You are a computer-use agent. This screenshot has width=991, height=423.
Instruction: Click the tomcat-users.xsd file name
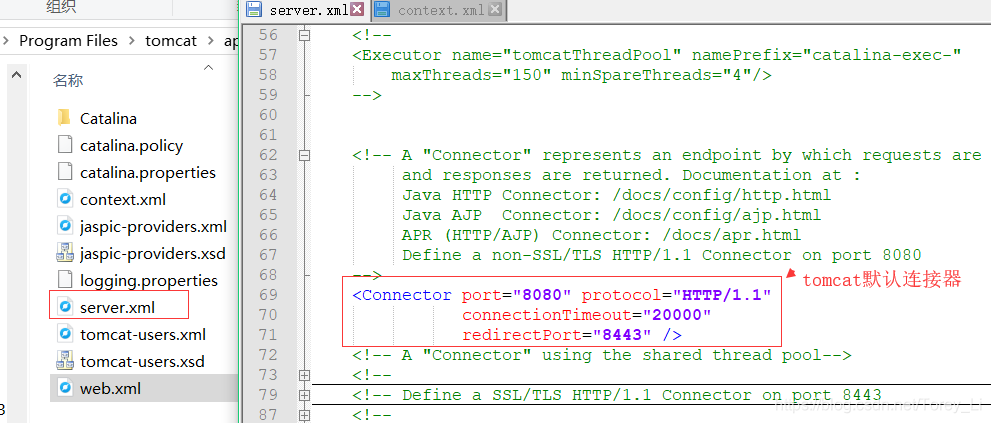click(142, 362)
